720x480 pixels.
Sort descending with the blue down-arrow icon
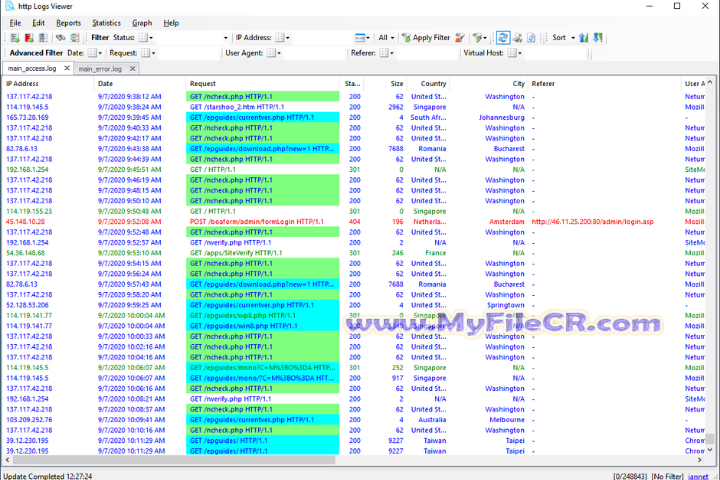598,38
